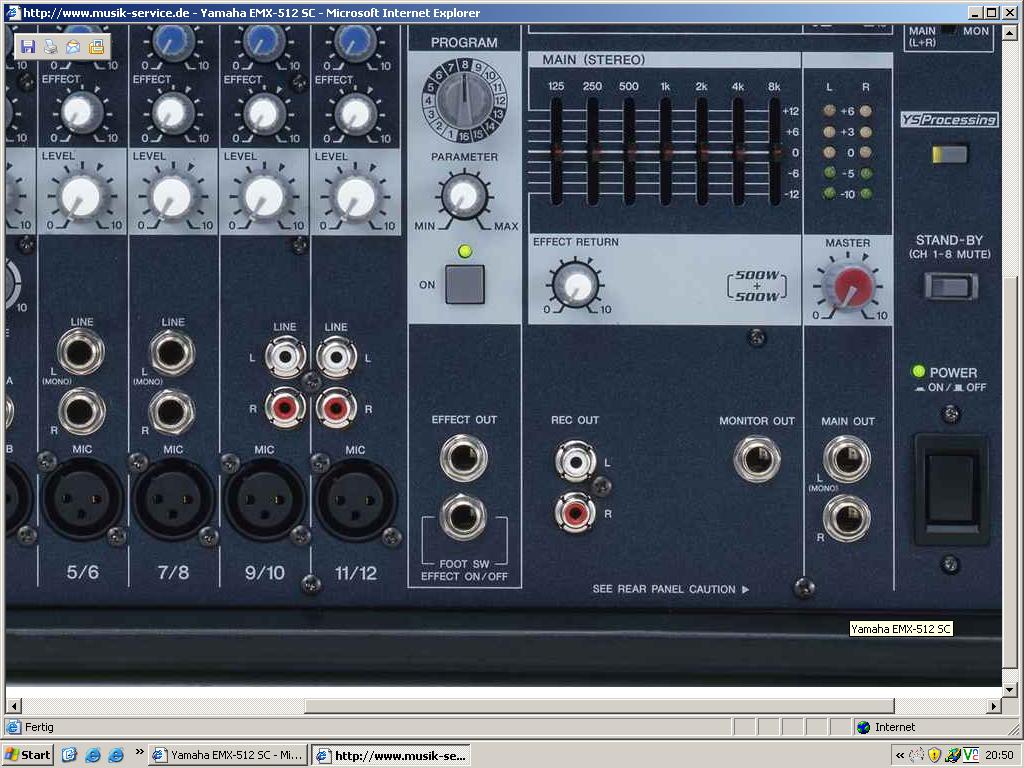The width and height of the screenshot is (1024, 768).
Task: Click the yellow security shield tray icon
Action: (935, 755)
